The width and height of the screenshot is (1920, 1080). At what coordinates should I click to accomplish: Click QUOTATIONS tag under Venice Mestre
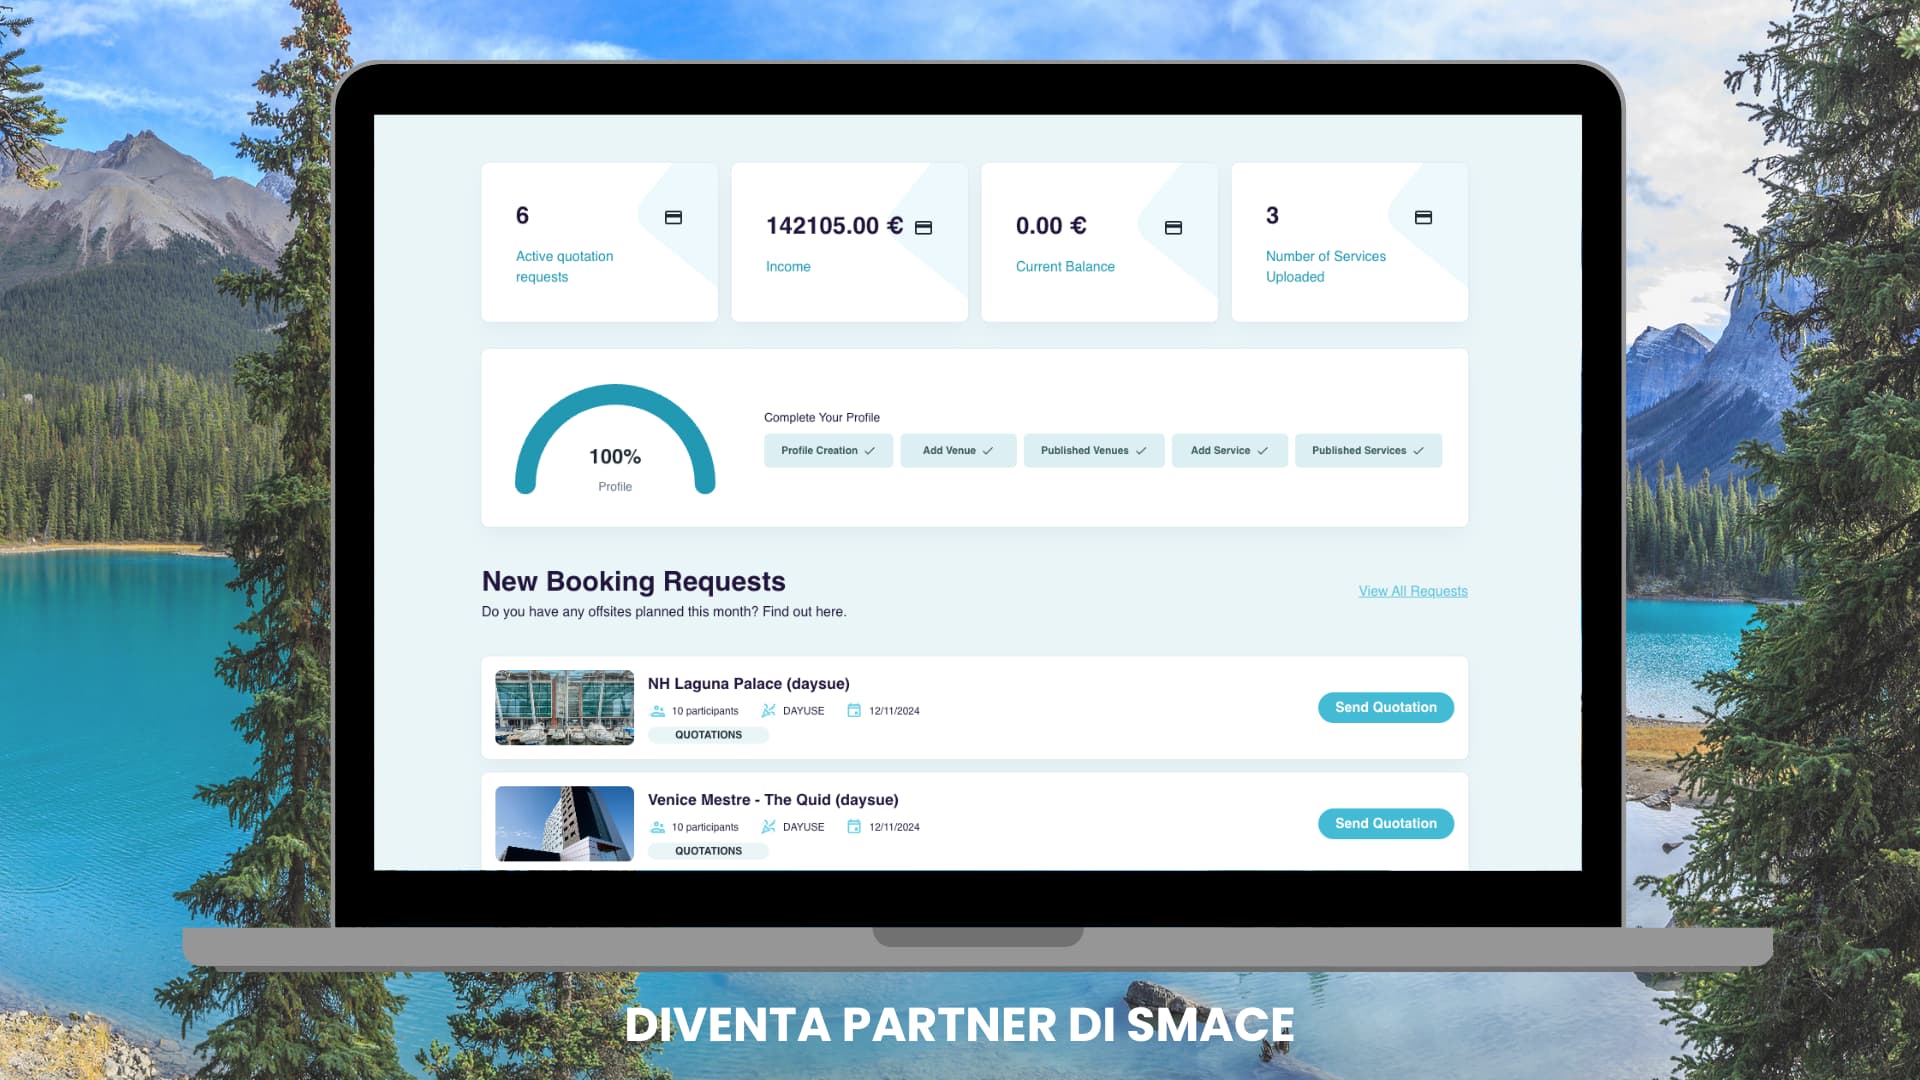click(x=708, y=851)
